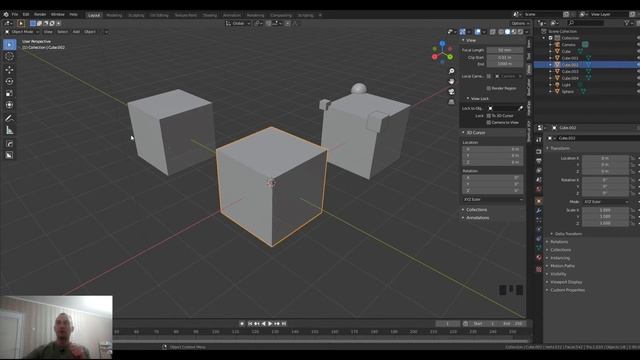Open the Tool properties tab icon

click(x=539, y=140)
